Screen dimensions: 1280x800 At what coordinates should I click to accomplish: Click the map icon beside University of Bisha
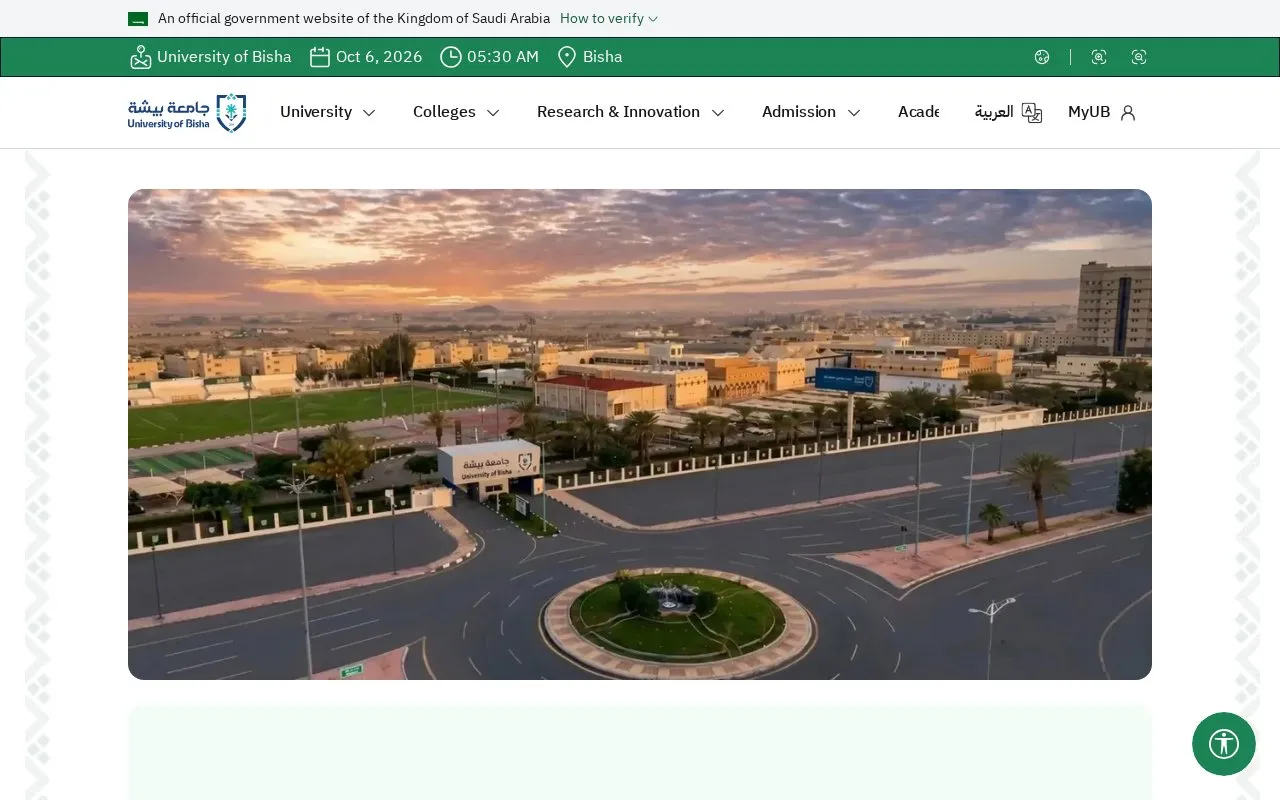(x=140, y=57)
